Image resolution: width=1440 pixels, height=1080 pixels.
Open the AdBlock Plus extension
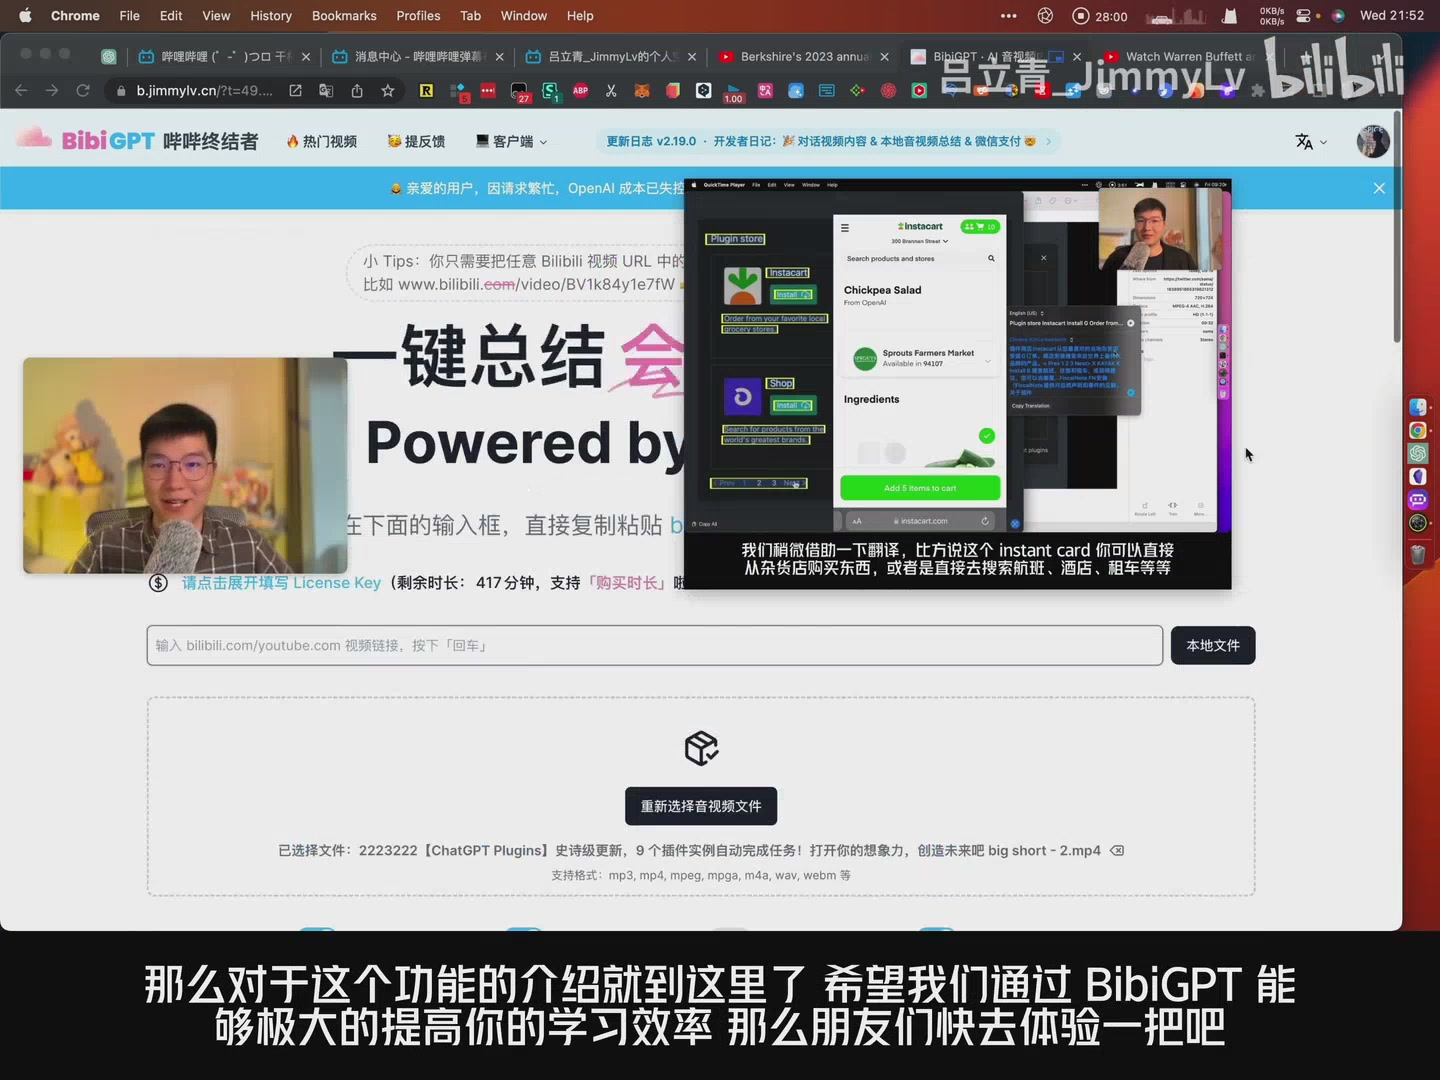[580, 91]
